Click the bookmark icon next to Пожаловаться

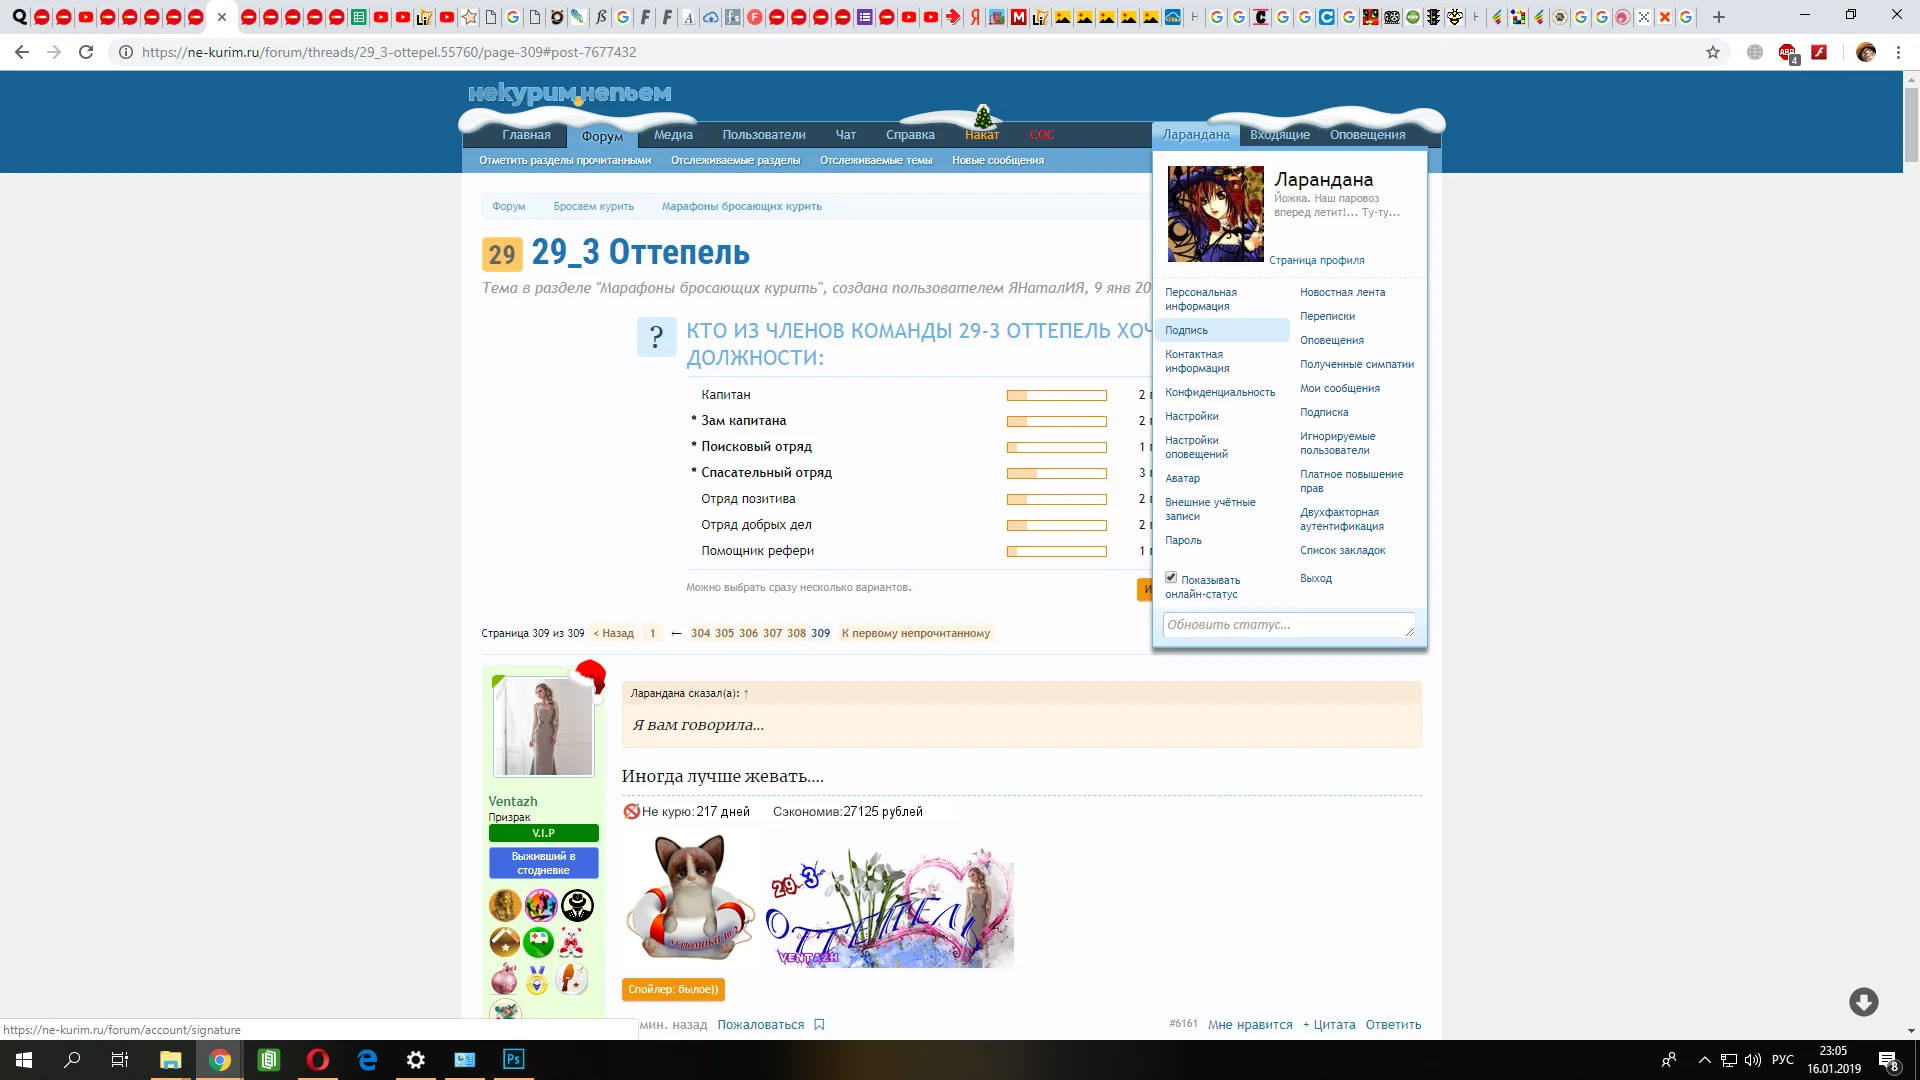pyautogui.click(x=819, y=1025)
